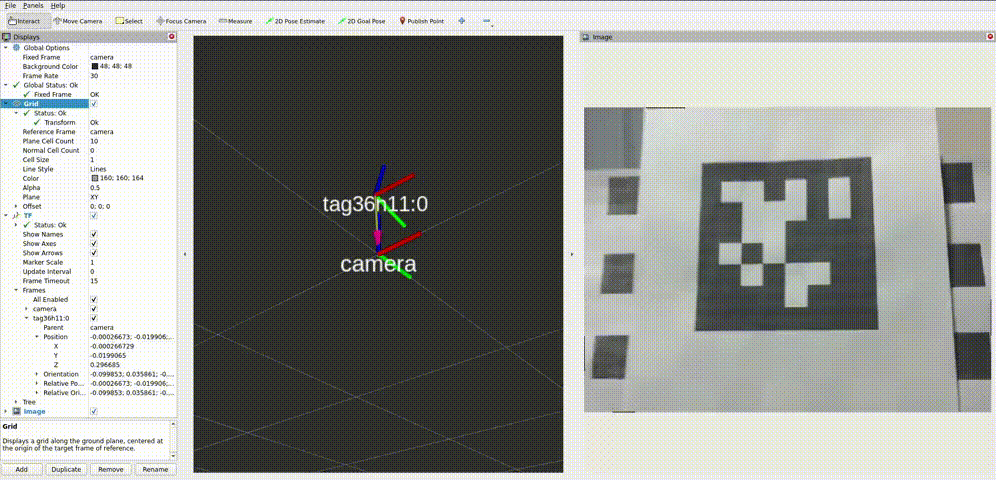This screenshot has width=996, height=480.
Task: Select the 2D Pose Estimate tool
Action: coord(294,21)
